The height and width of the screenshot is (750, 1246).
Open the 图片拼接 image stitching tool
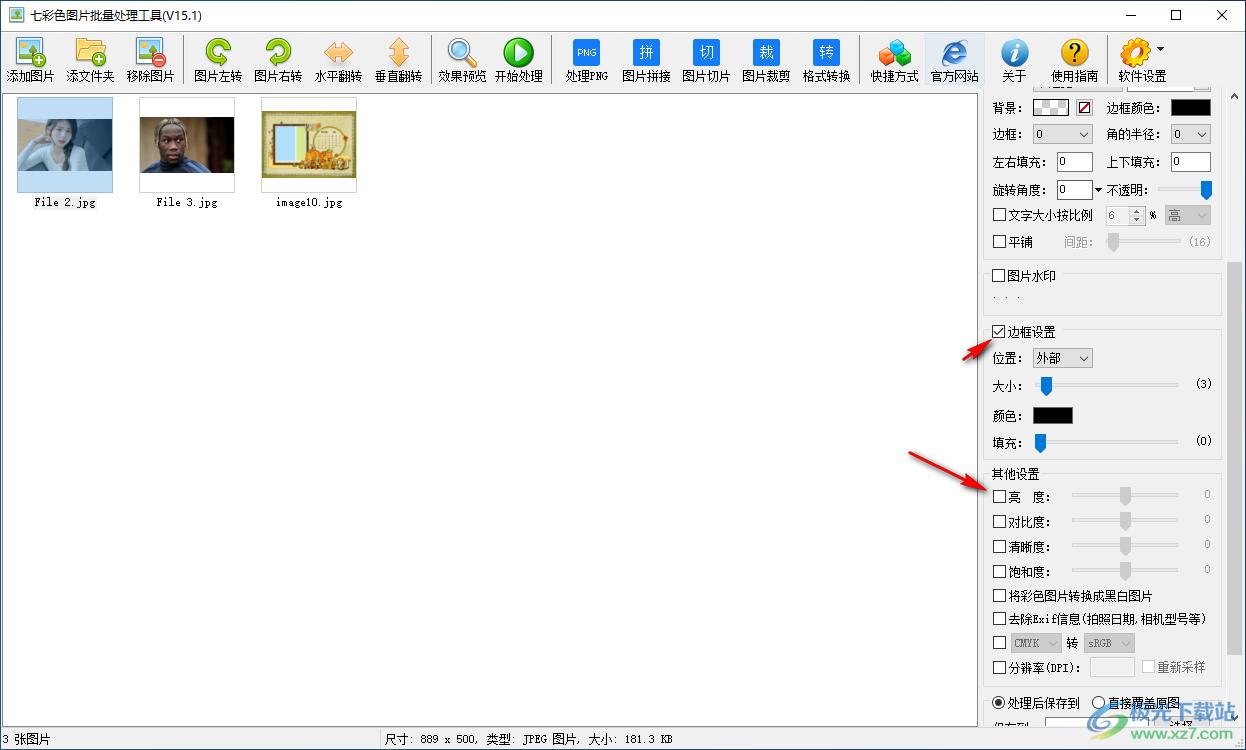646,59
